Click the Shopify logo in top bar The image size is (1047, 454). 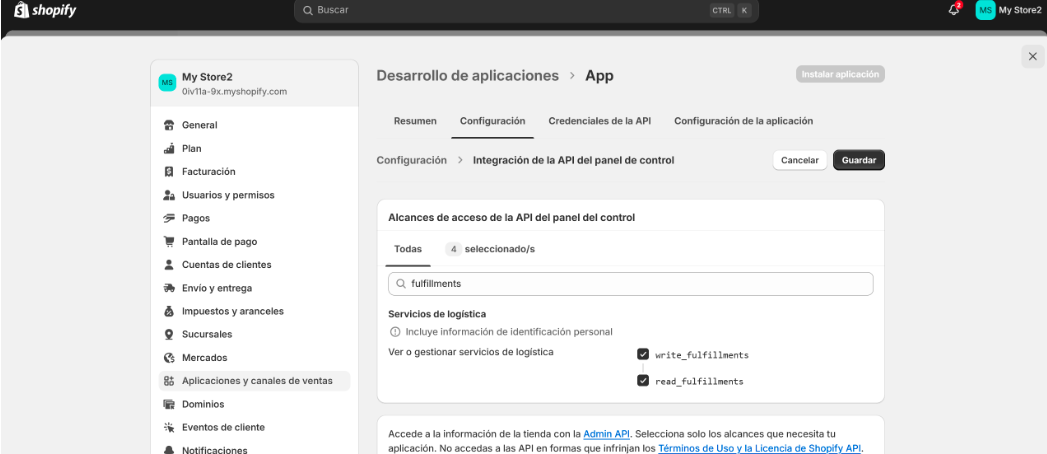click(x=42, y=10)
